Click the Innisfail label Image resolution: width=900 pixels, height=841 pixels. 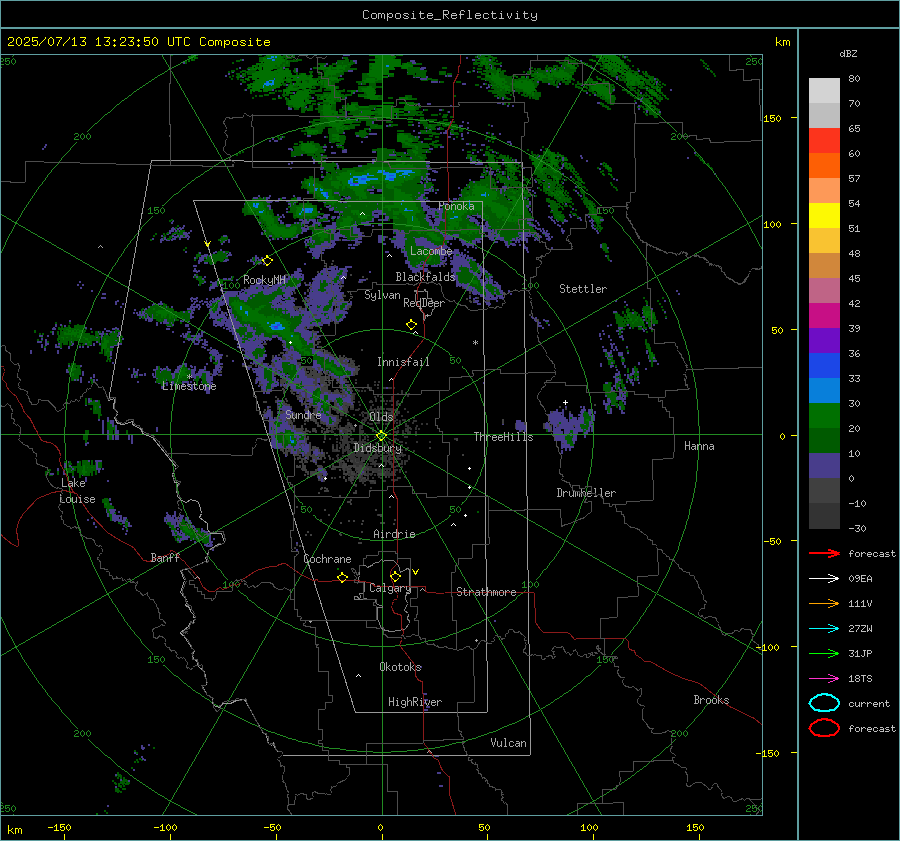(x=403, y=362)
